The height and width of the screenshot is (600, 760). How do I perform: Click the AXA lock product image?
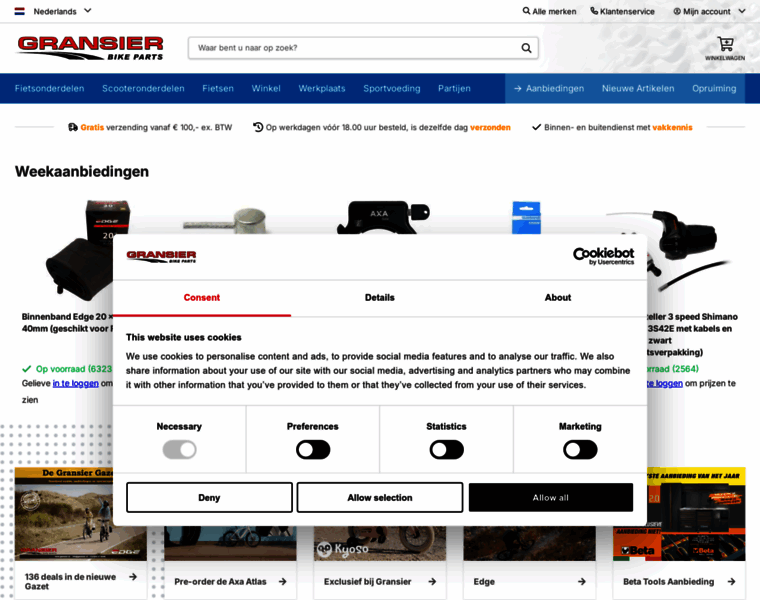click(383, 217)
